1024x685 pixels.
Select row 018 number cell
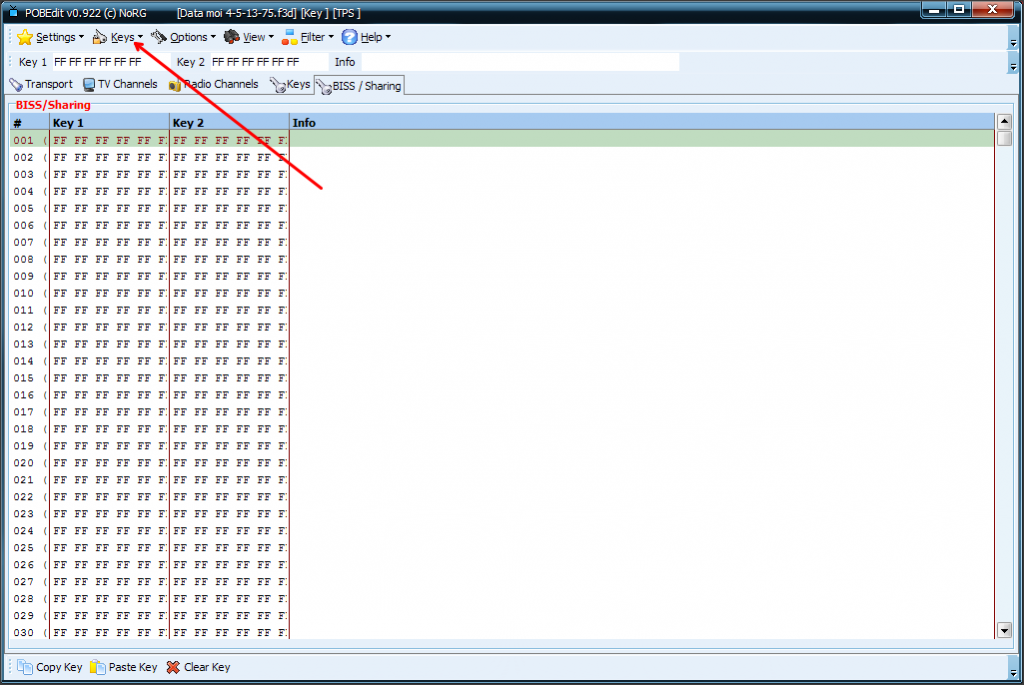point(29,429)
